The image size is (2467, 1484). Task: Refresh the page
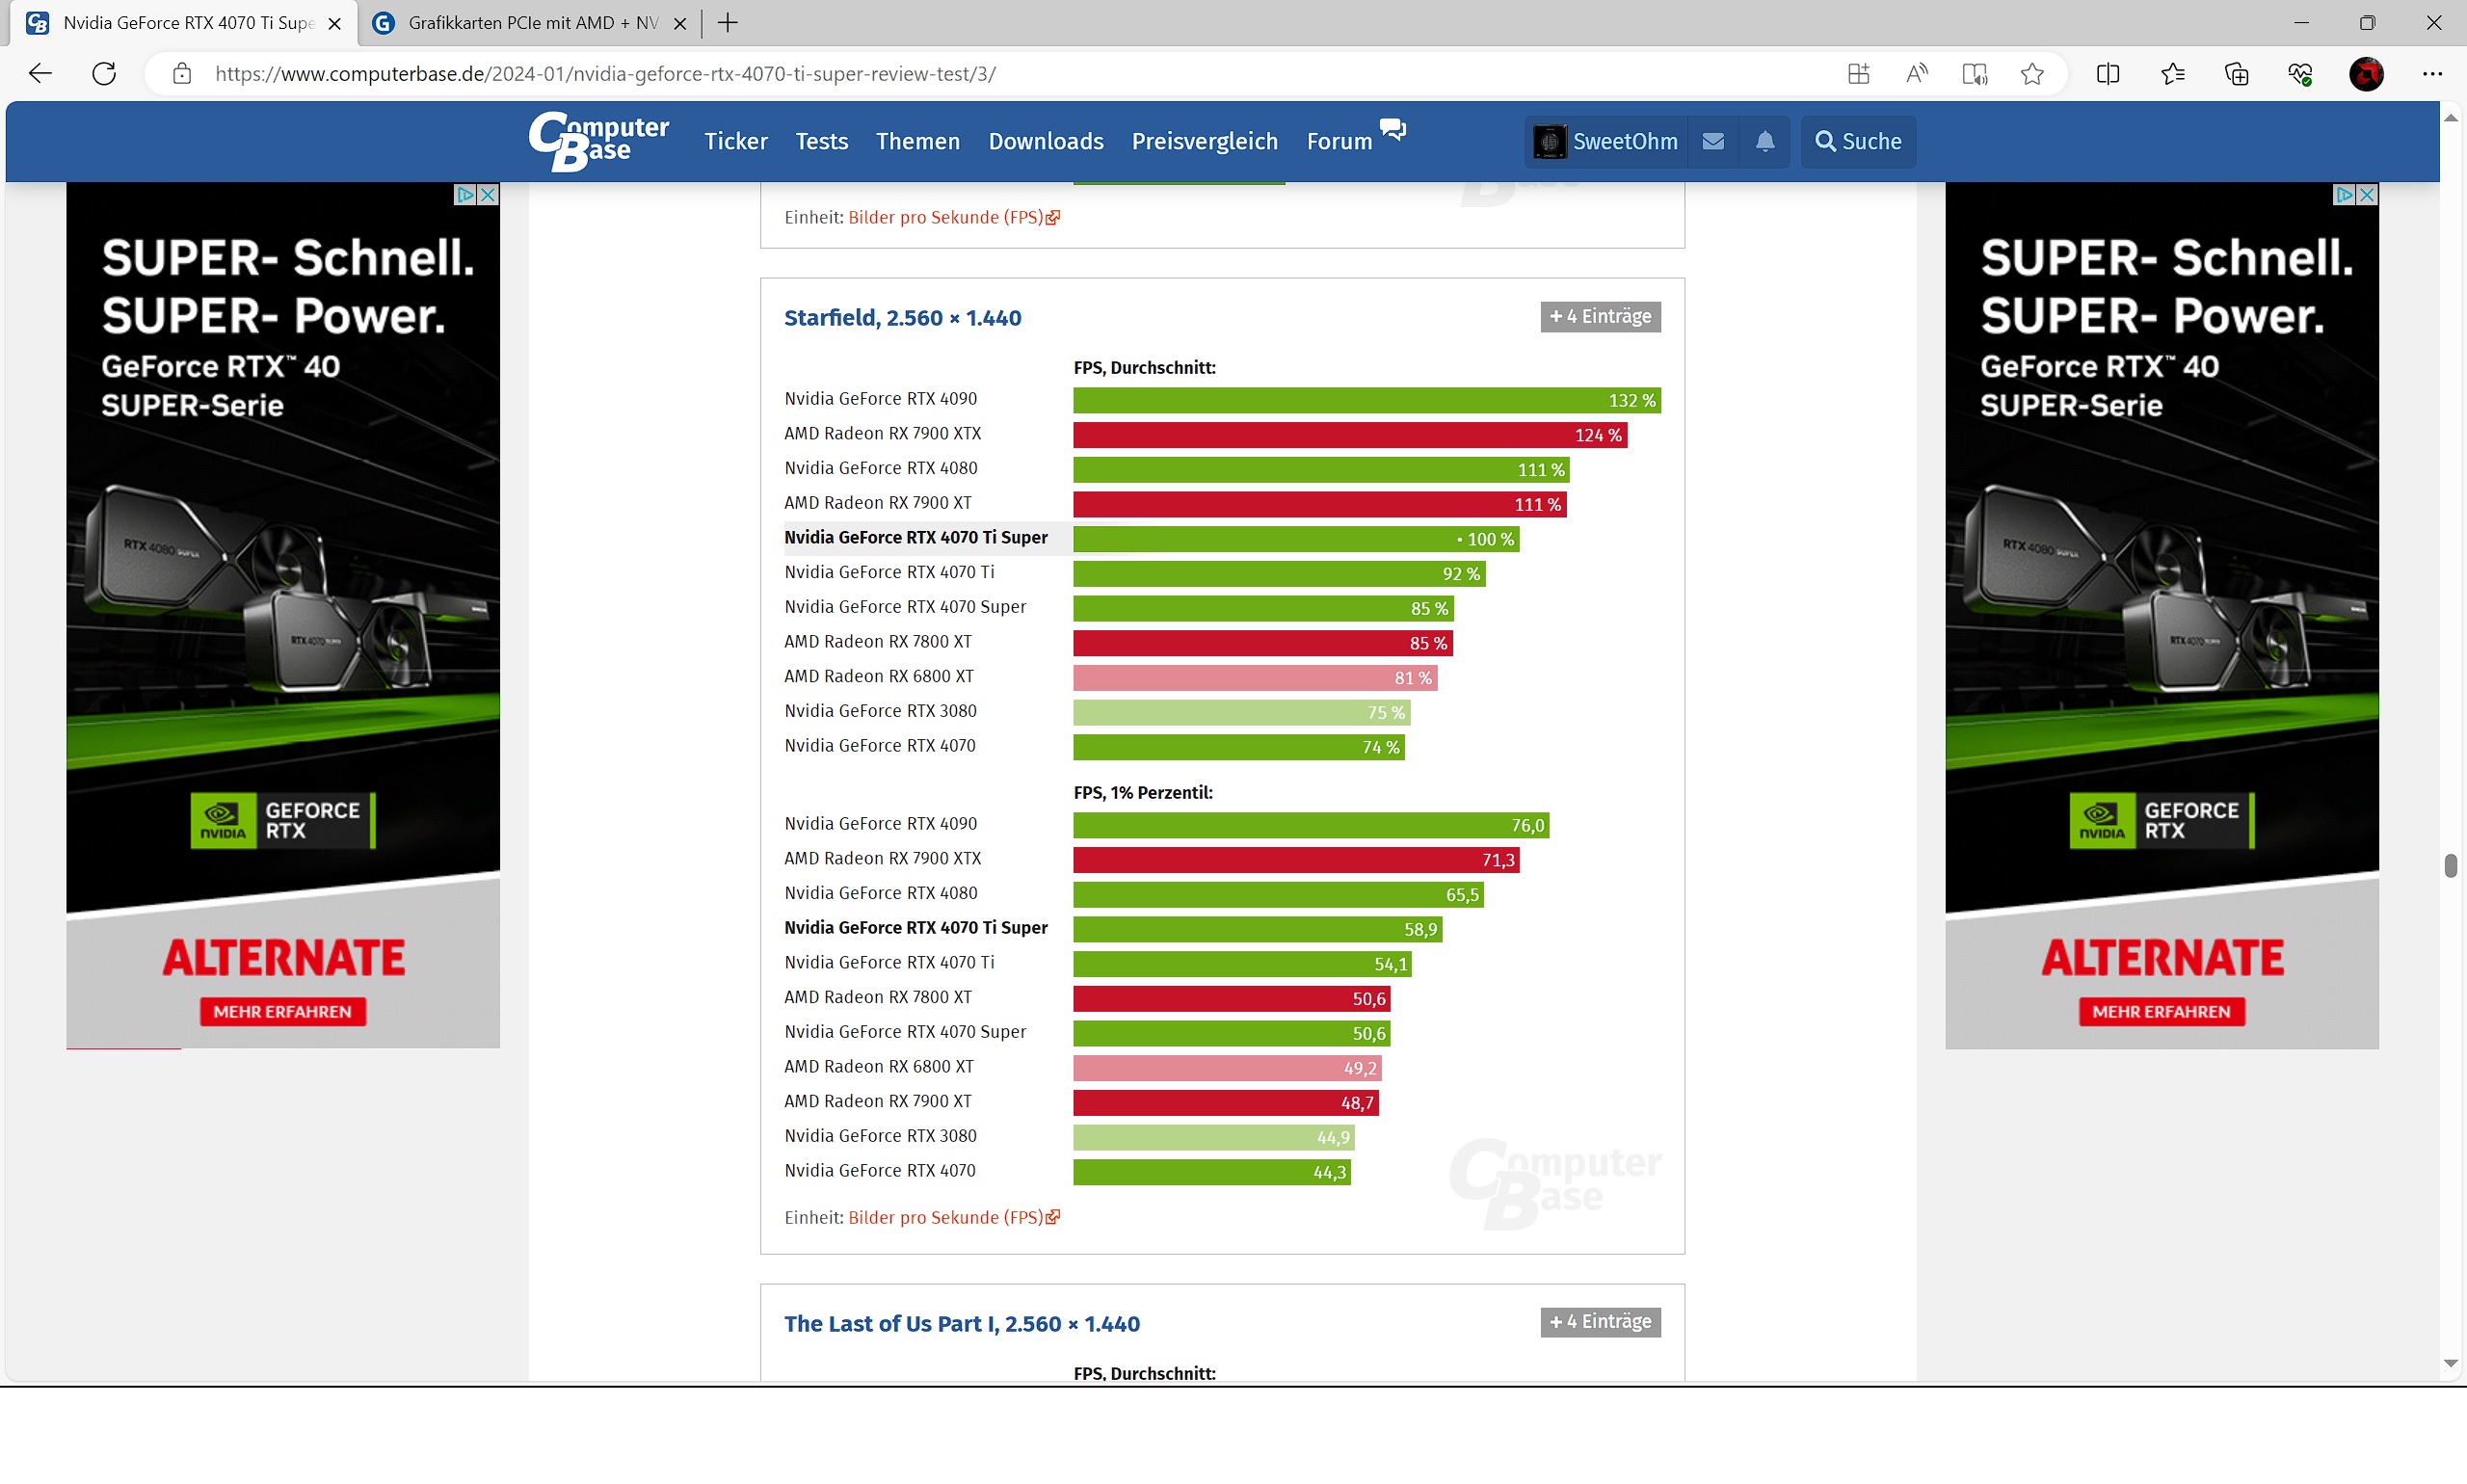click(x=104, y=74)
